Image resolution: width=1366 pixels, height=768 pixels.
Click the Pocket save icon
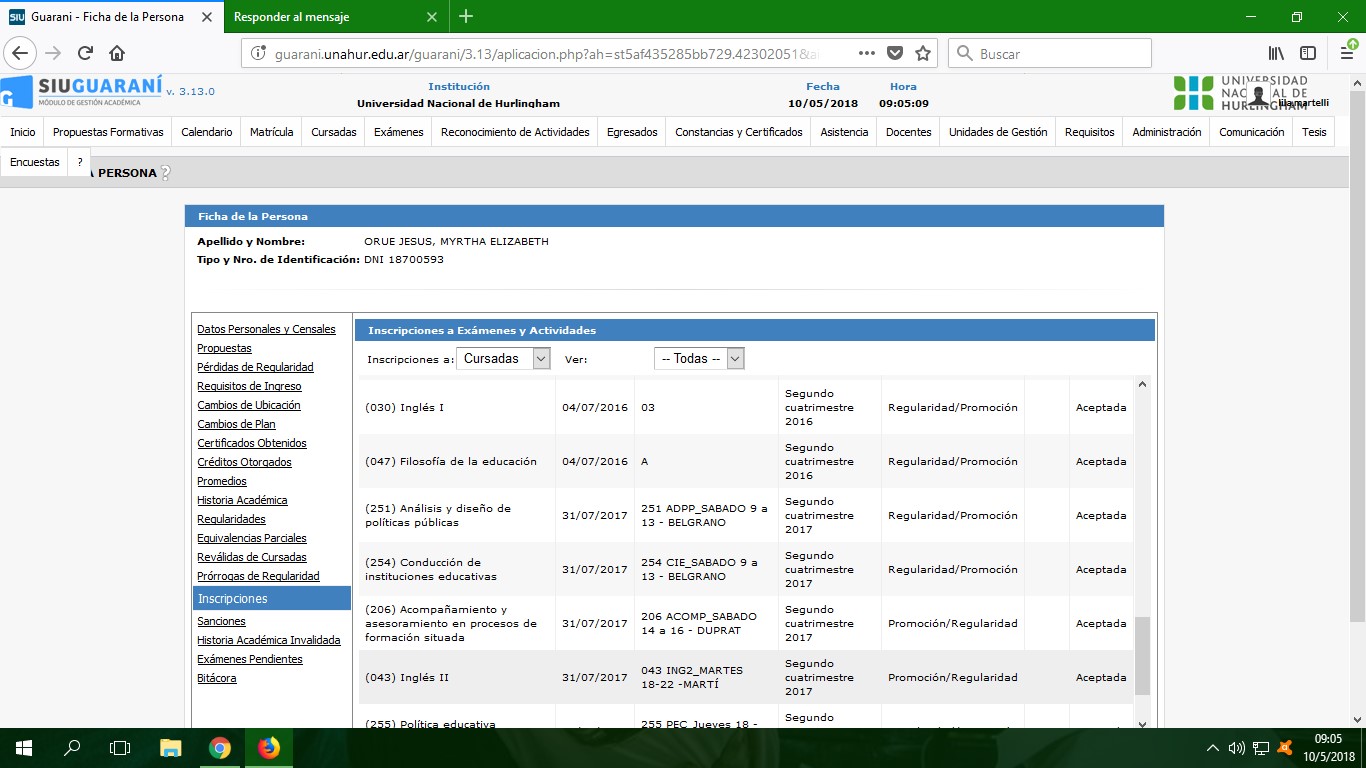pos(895,53)
